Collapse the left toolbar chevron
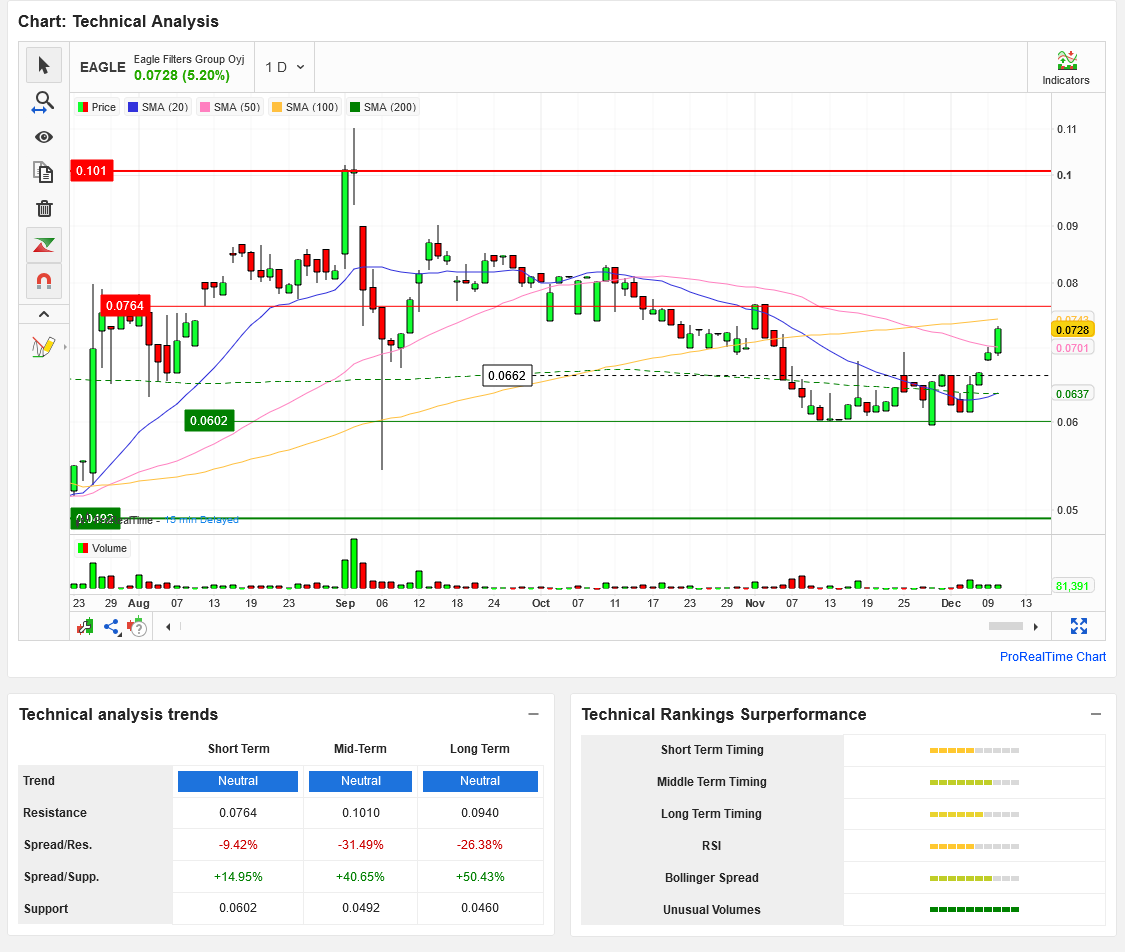The width and height of the screenshot is (1125, 952). 43,314
